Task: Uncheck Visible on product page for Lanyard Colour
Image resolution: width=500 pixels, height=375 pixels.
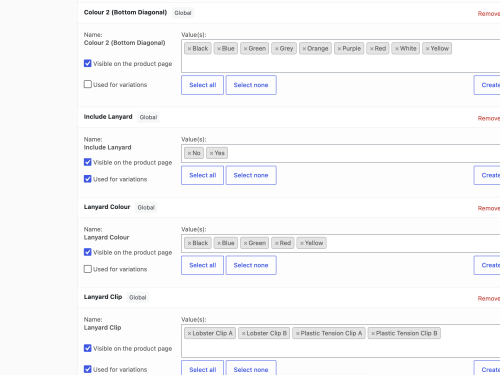Action: (x=88, y=252)
